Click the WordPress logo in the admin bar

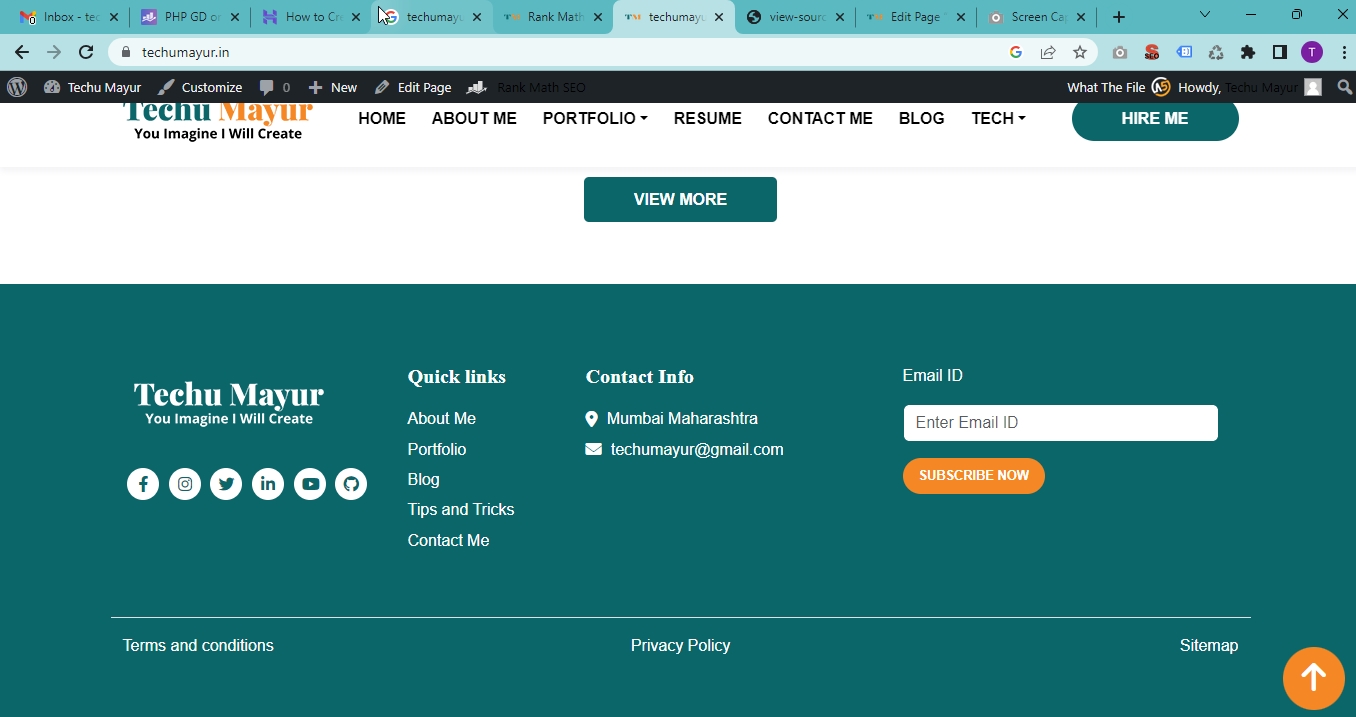[x=17, y=87]
